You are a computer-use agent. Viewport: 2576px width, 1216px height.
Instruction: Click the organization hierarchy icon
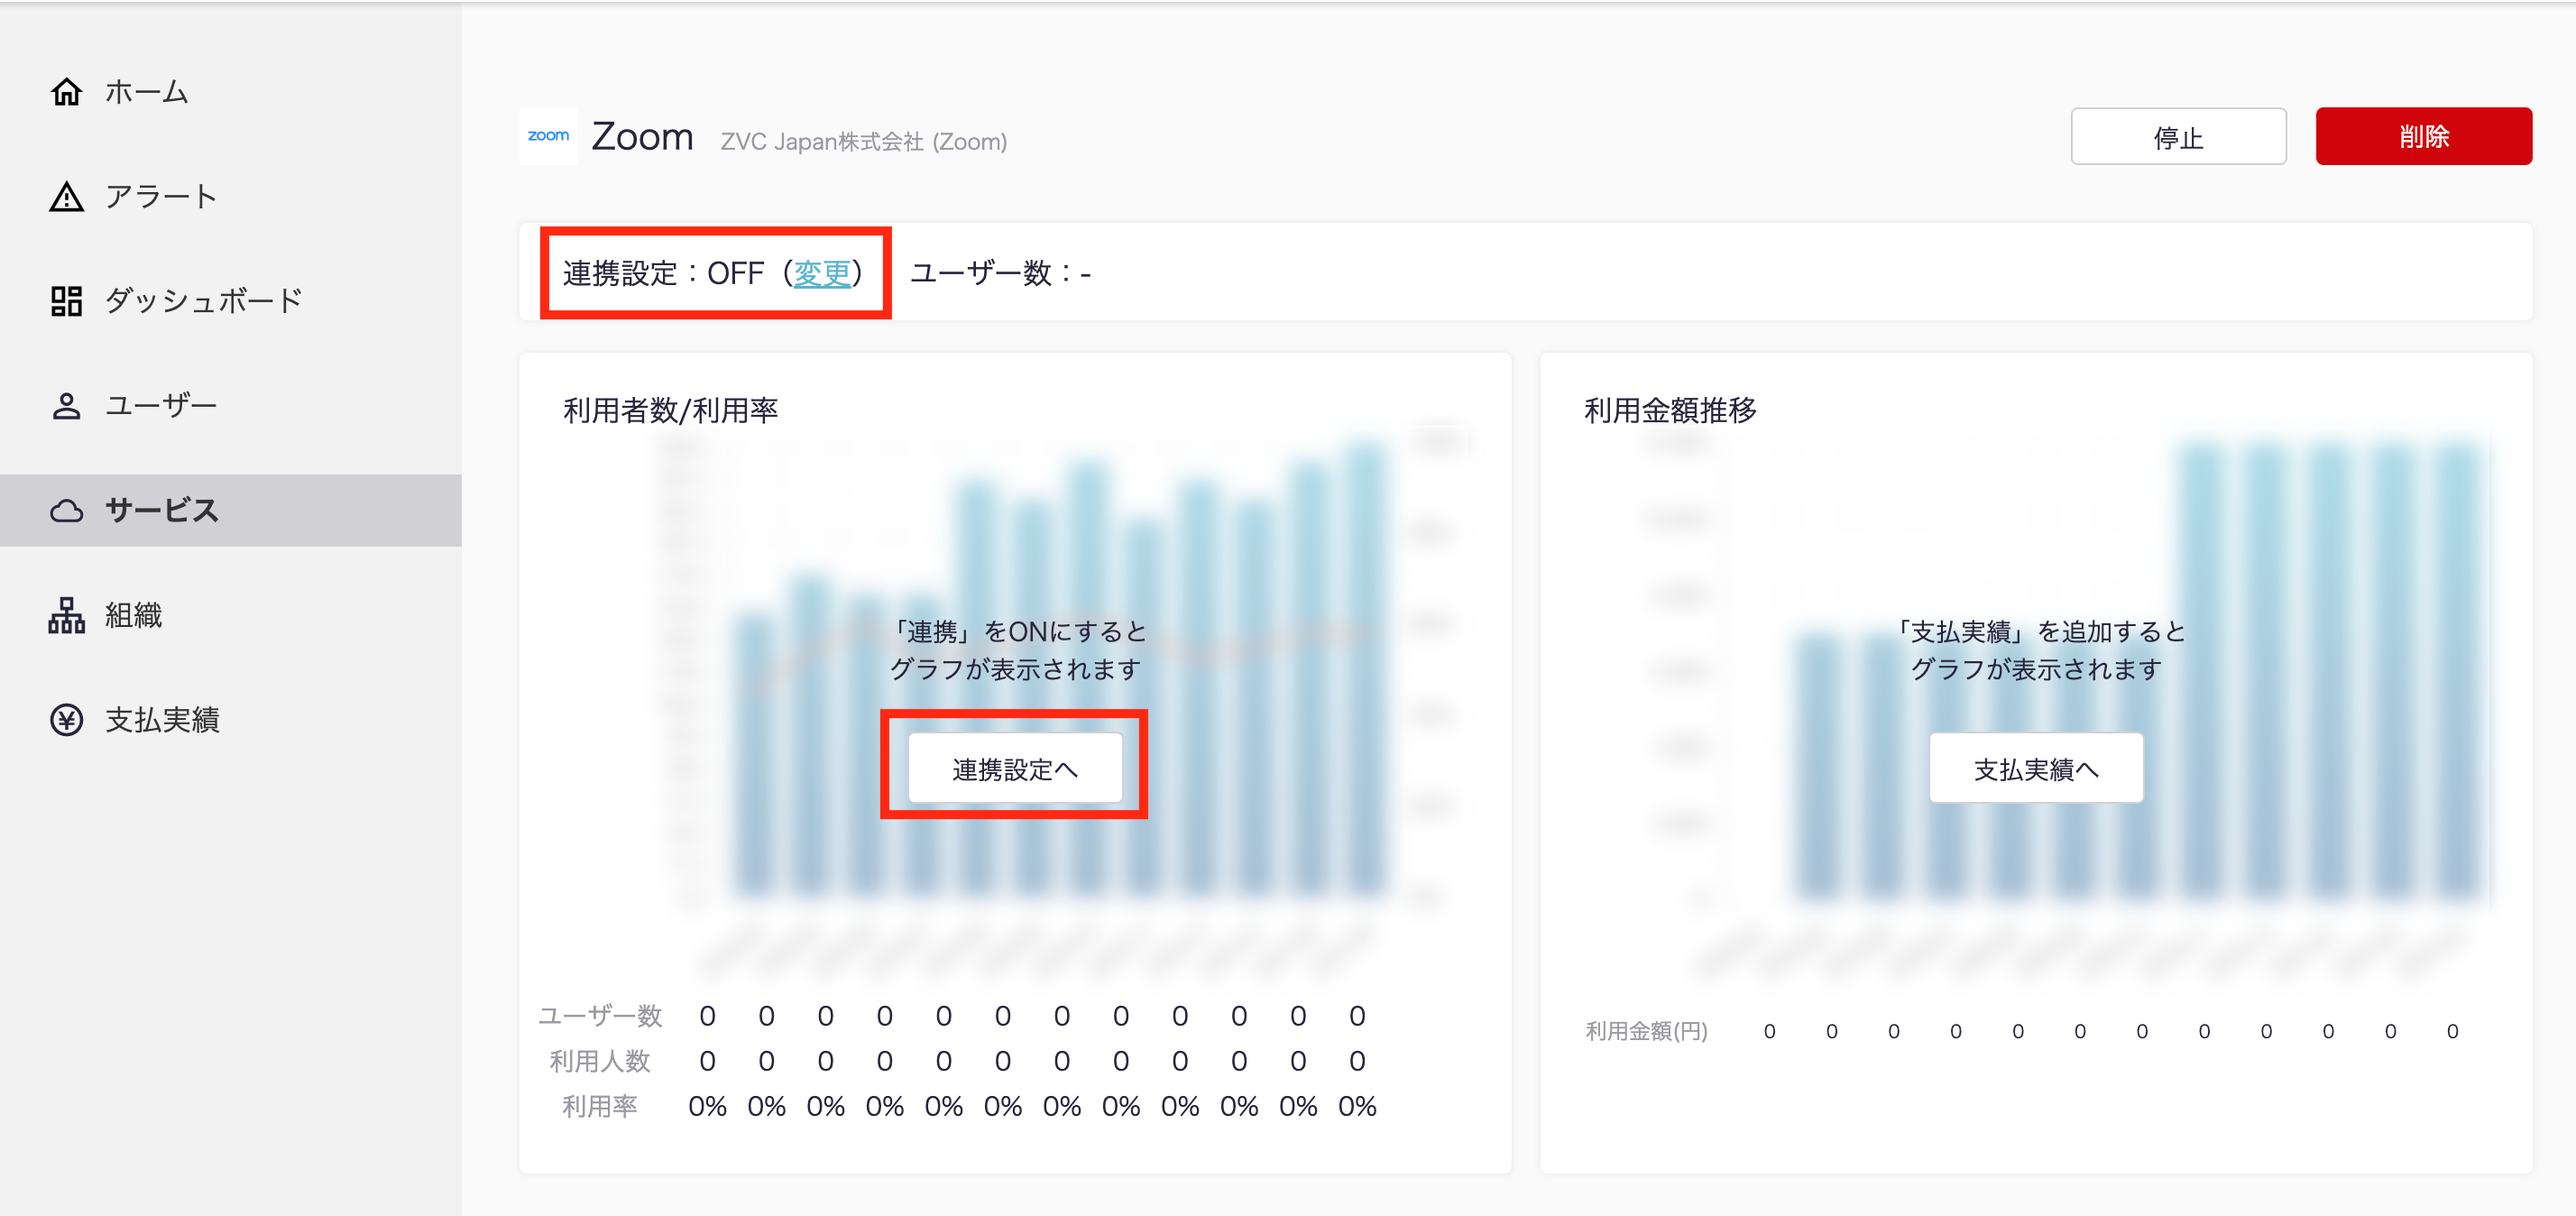(x=66, y=615)
